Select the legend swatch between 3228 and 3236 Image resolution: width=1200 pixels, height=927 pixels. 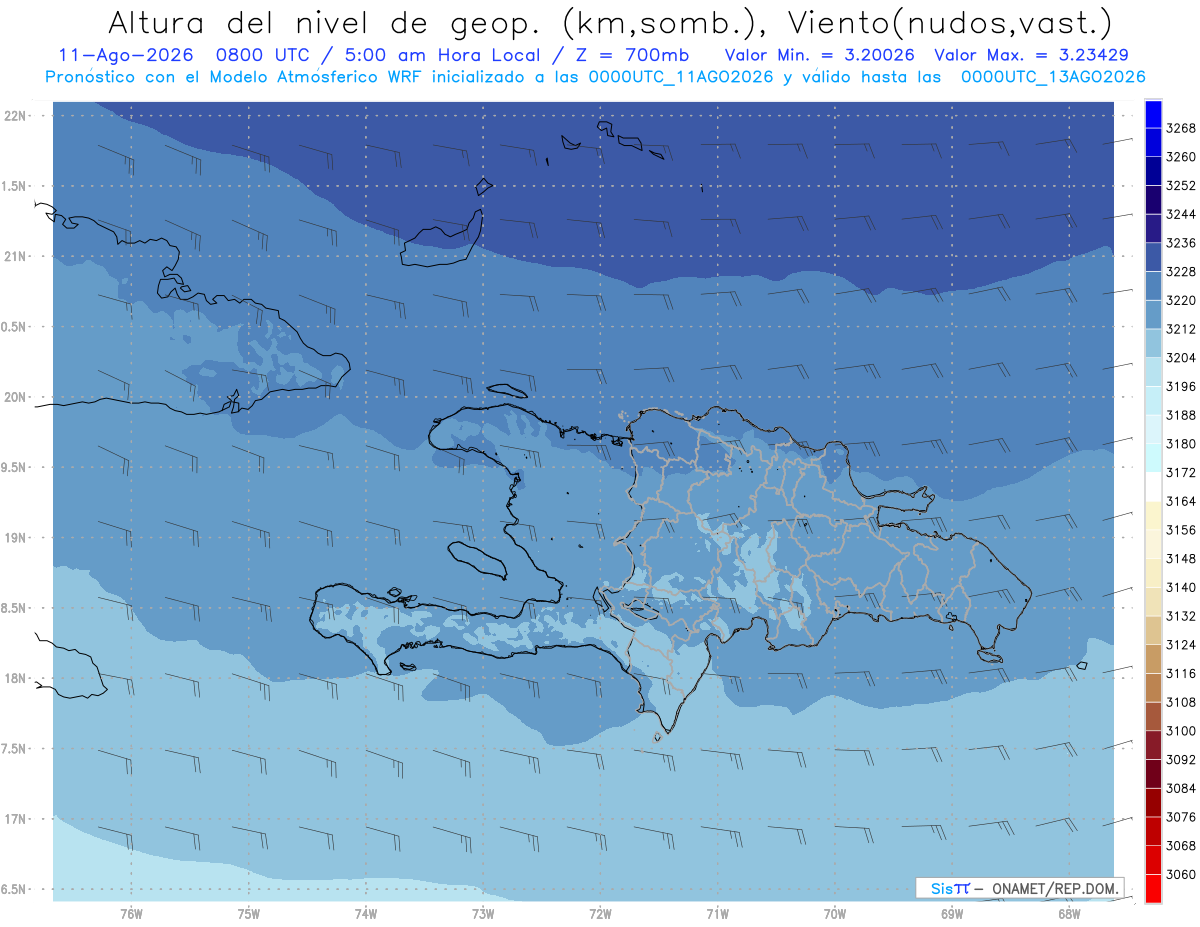(1152, 257)
